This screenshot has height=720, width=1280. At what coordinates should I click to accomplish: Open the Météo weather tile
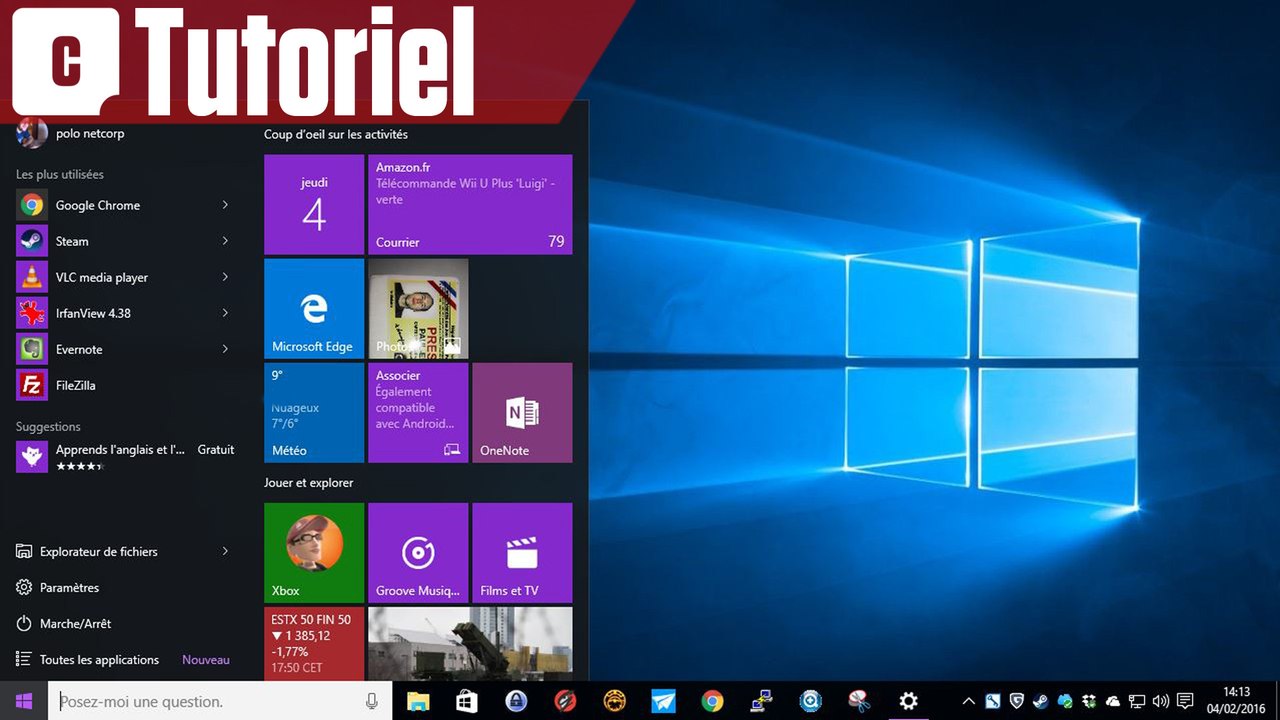click(314, 413)
